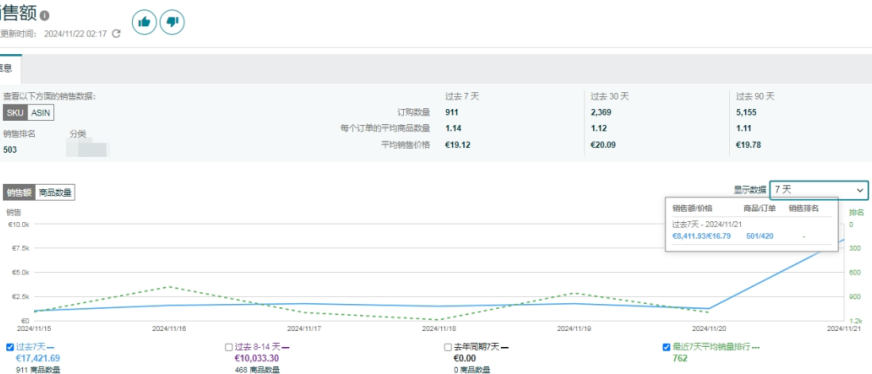Click the order quantity 911 value
Image resolution: width=872 pixels, height=374 pixels.
452,112
